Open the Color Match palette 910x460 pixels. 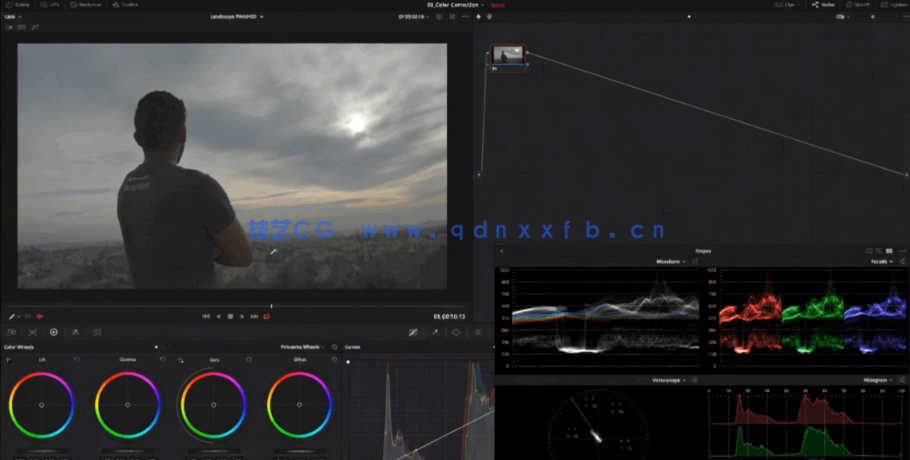32,332
